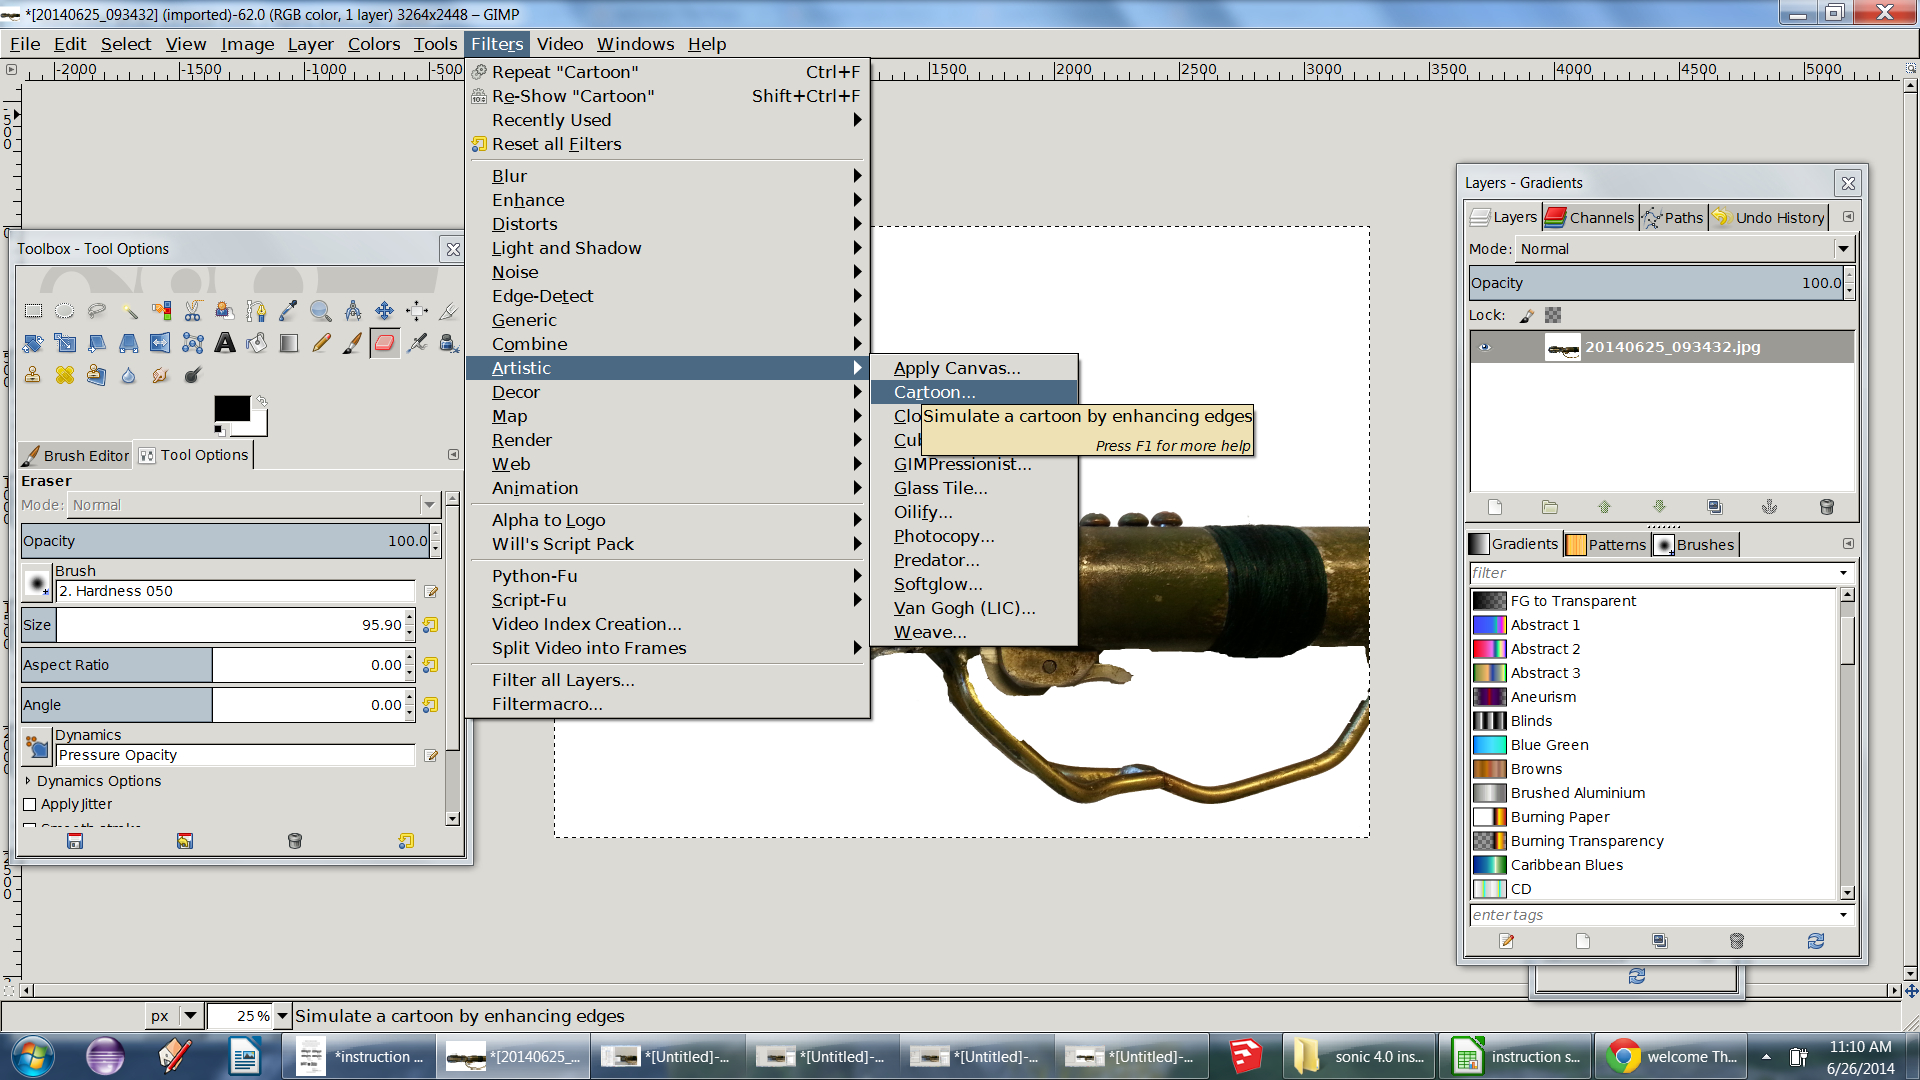Open the Brush Editor tab
Screen dimensions: 1920x1080
point(76,455)
